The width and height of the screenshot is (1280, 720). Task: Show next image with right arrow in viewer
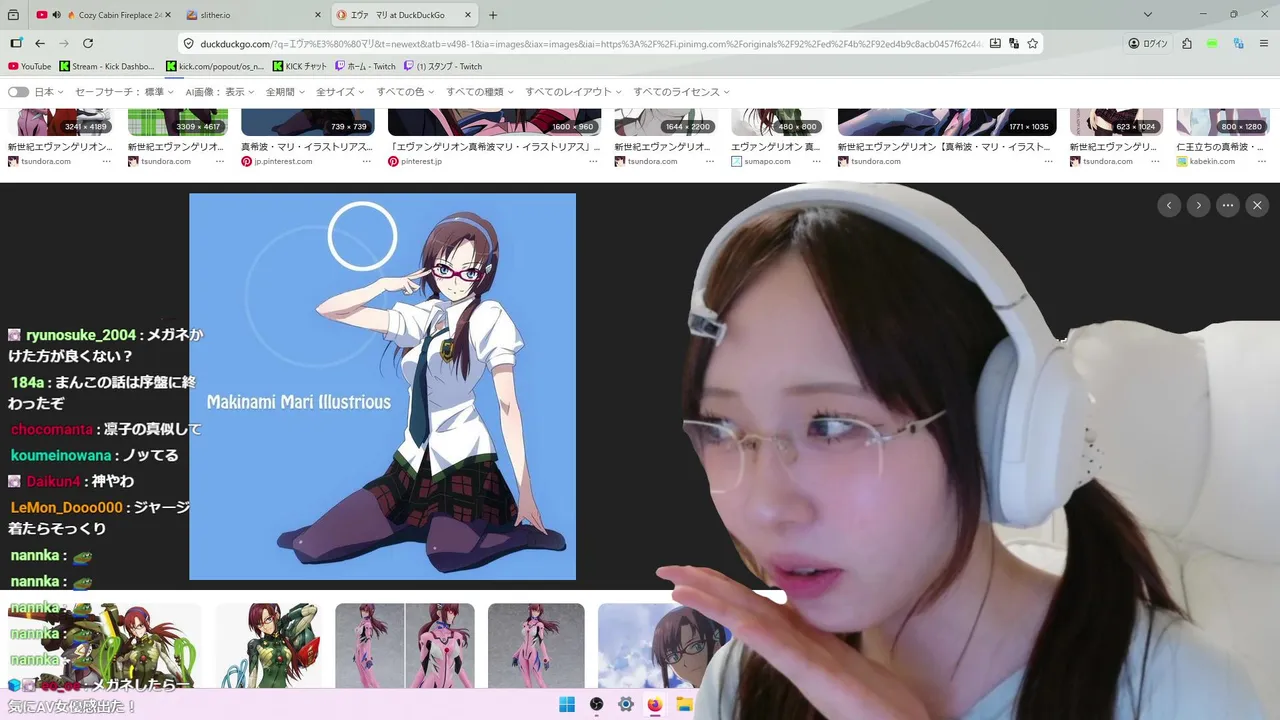click(1198, 205)
